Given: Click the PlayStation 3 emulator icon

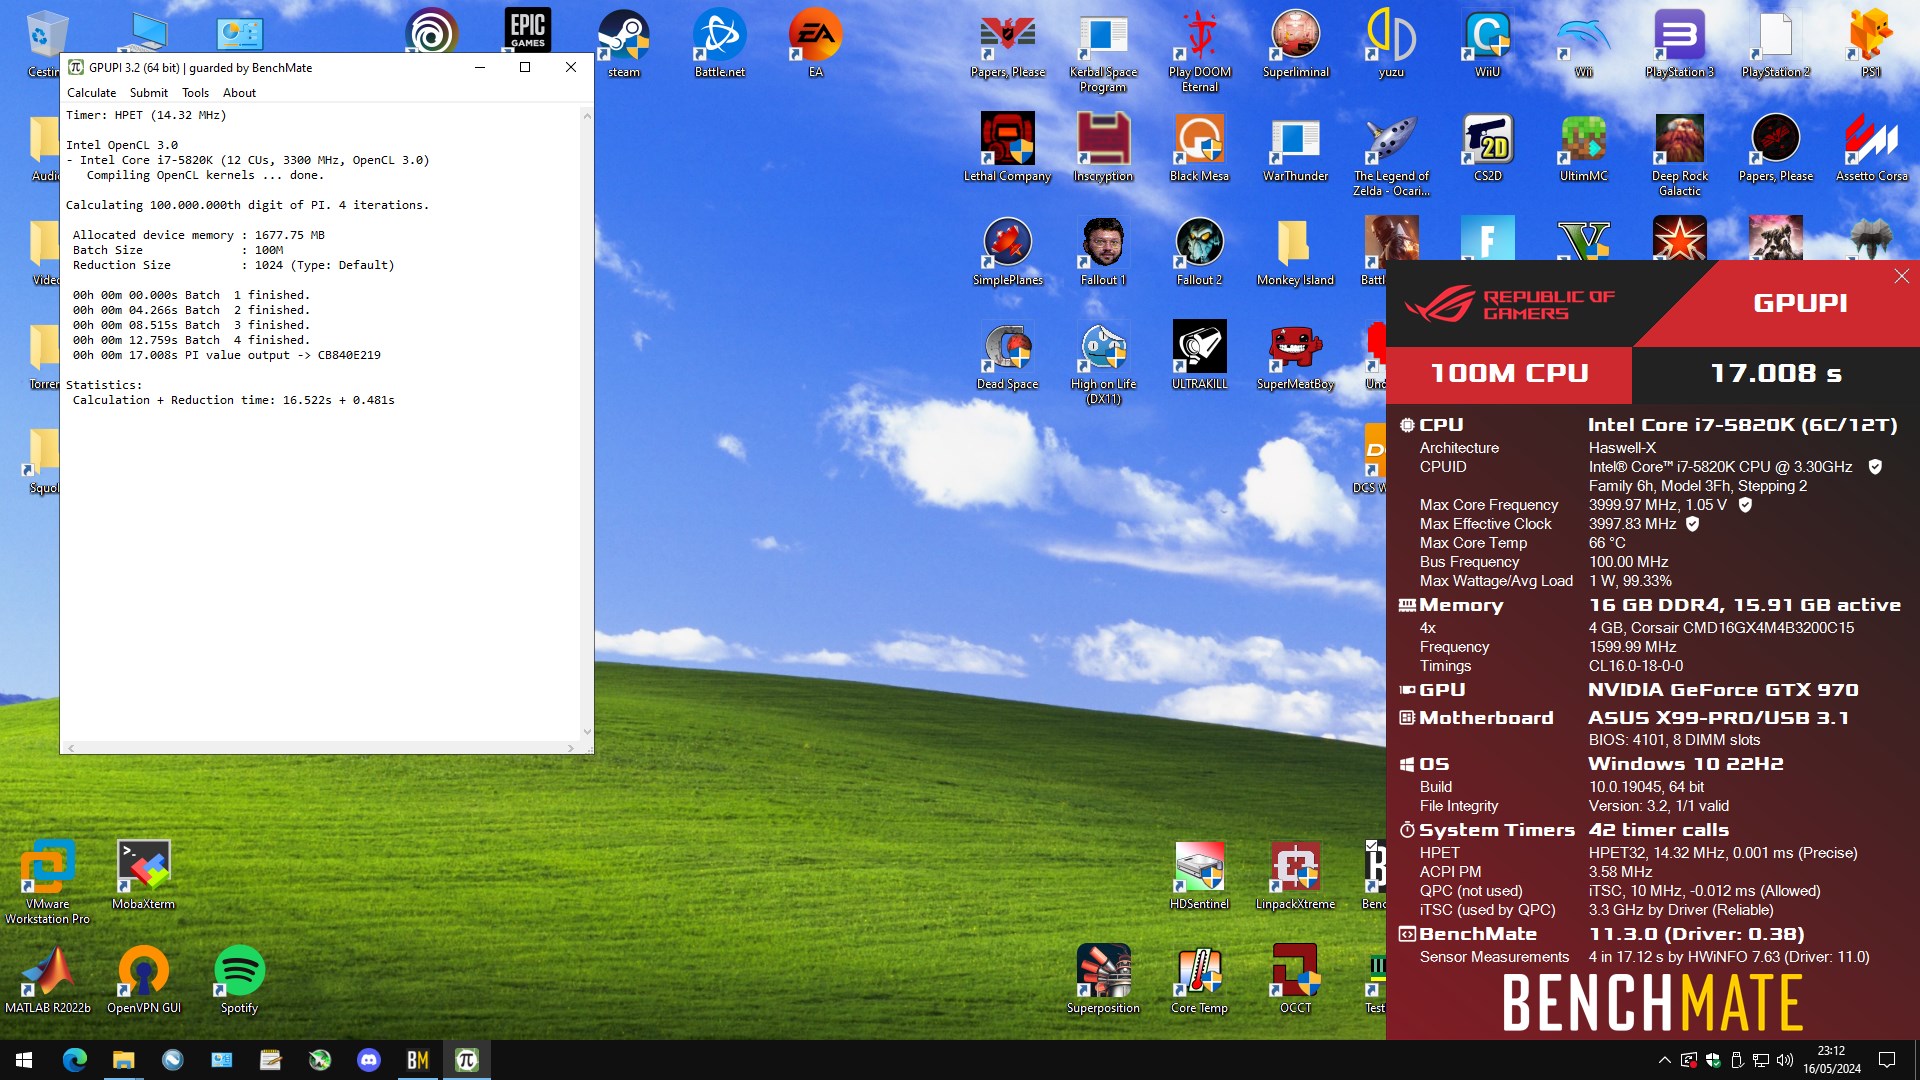Looking at the screenshot, I should 1679,45.
